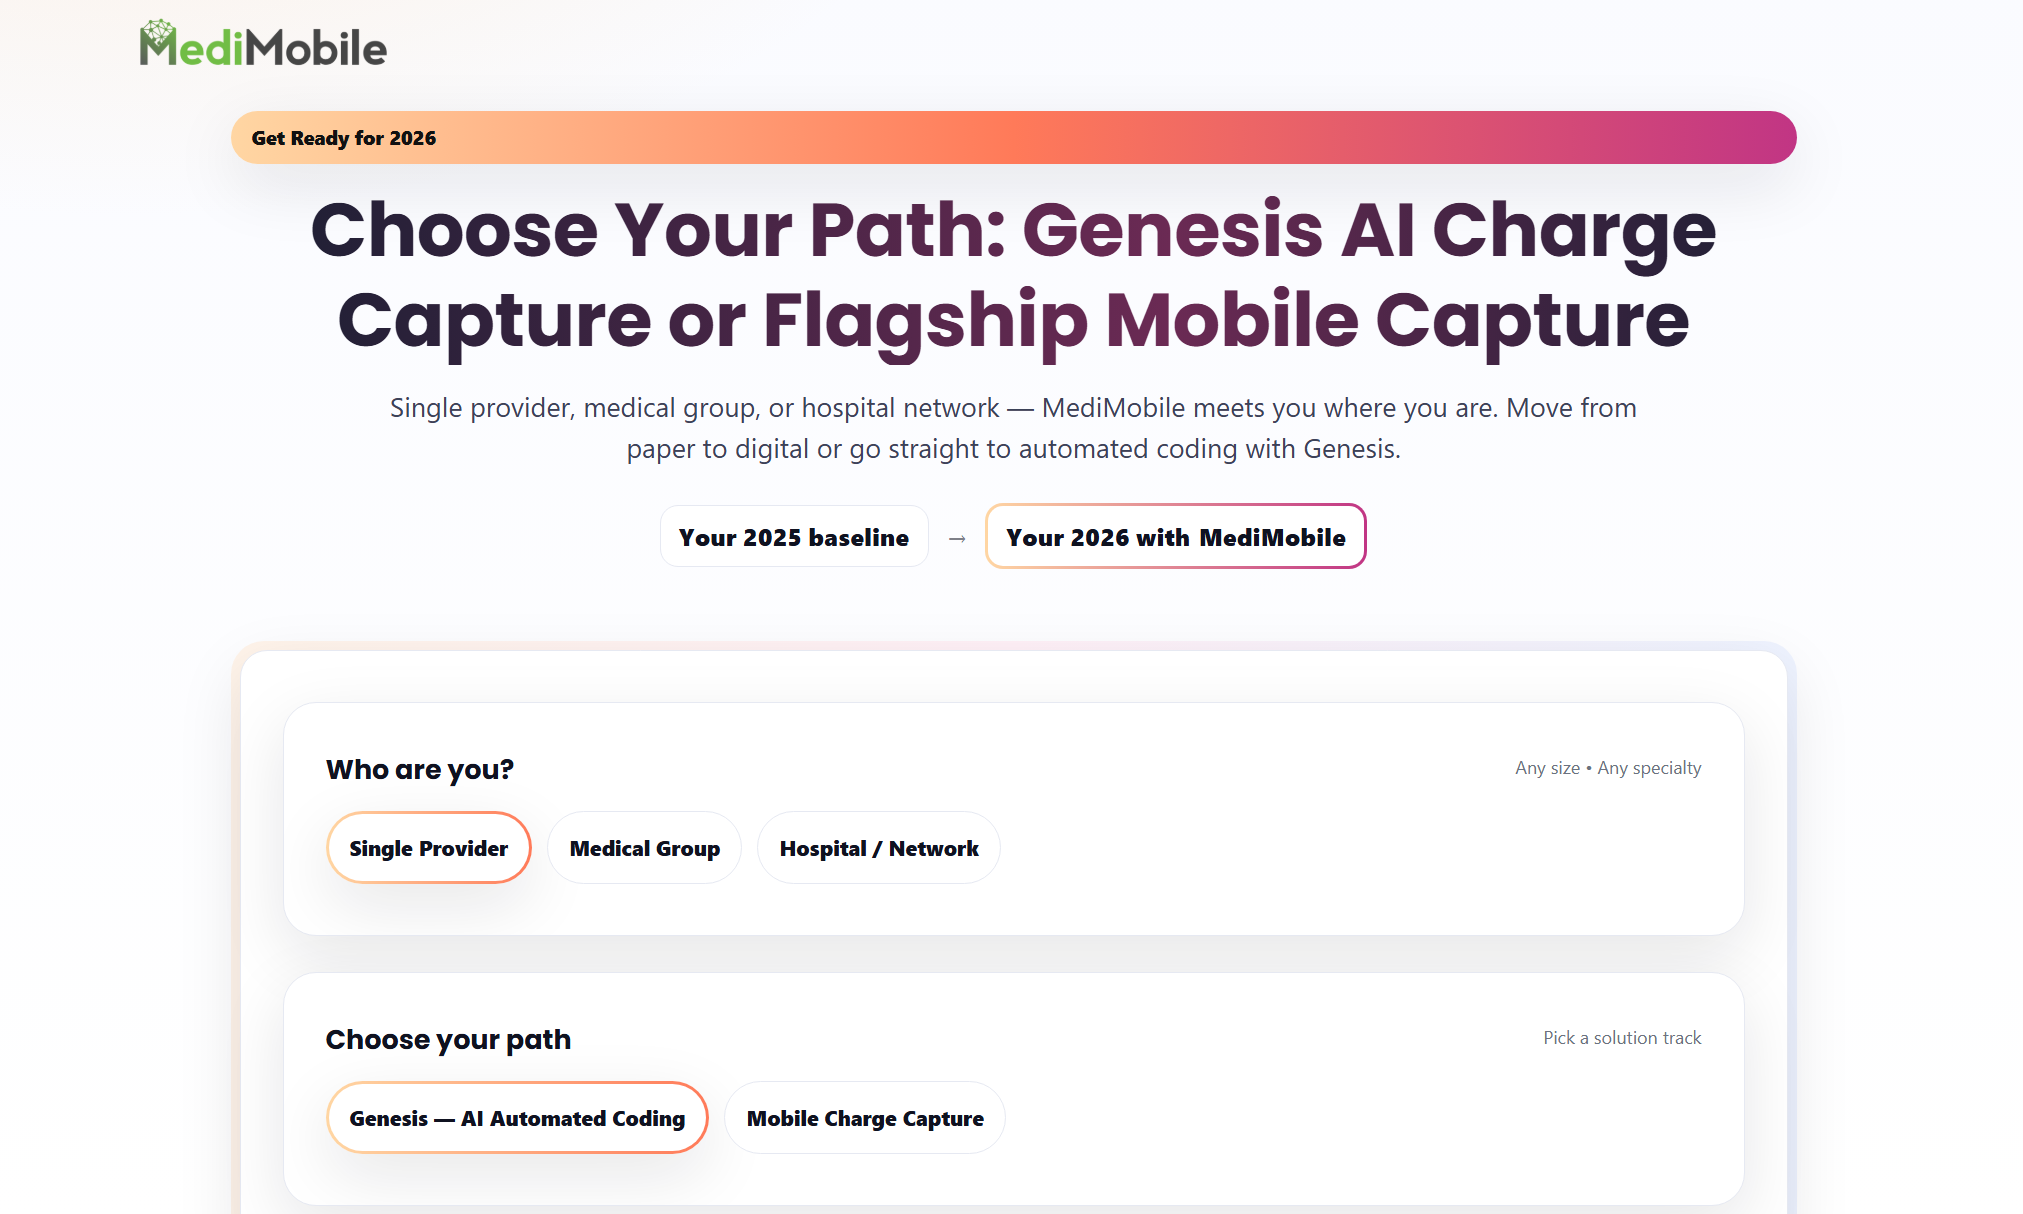
Task: Click the MediMobile logo
Action: [x=263, y=47]
